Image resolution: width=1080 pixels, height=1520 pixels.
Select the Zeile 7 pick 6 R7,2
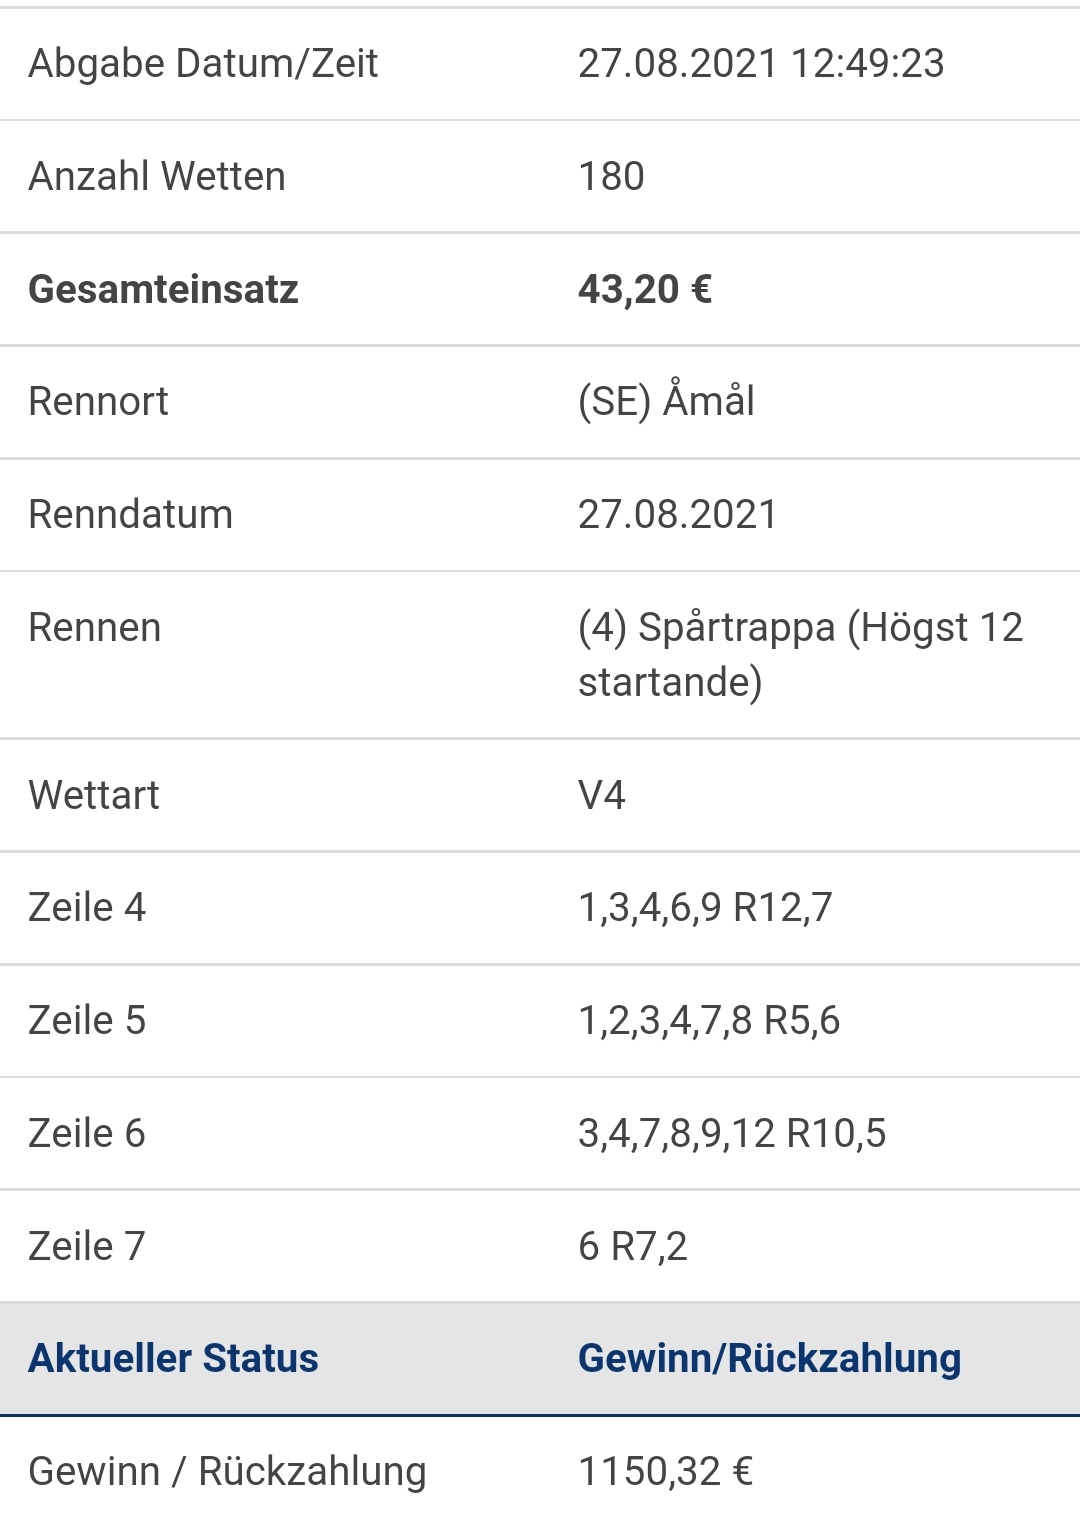coord(633,1247)
